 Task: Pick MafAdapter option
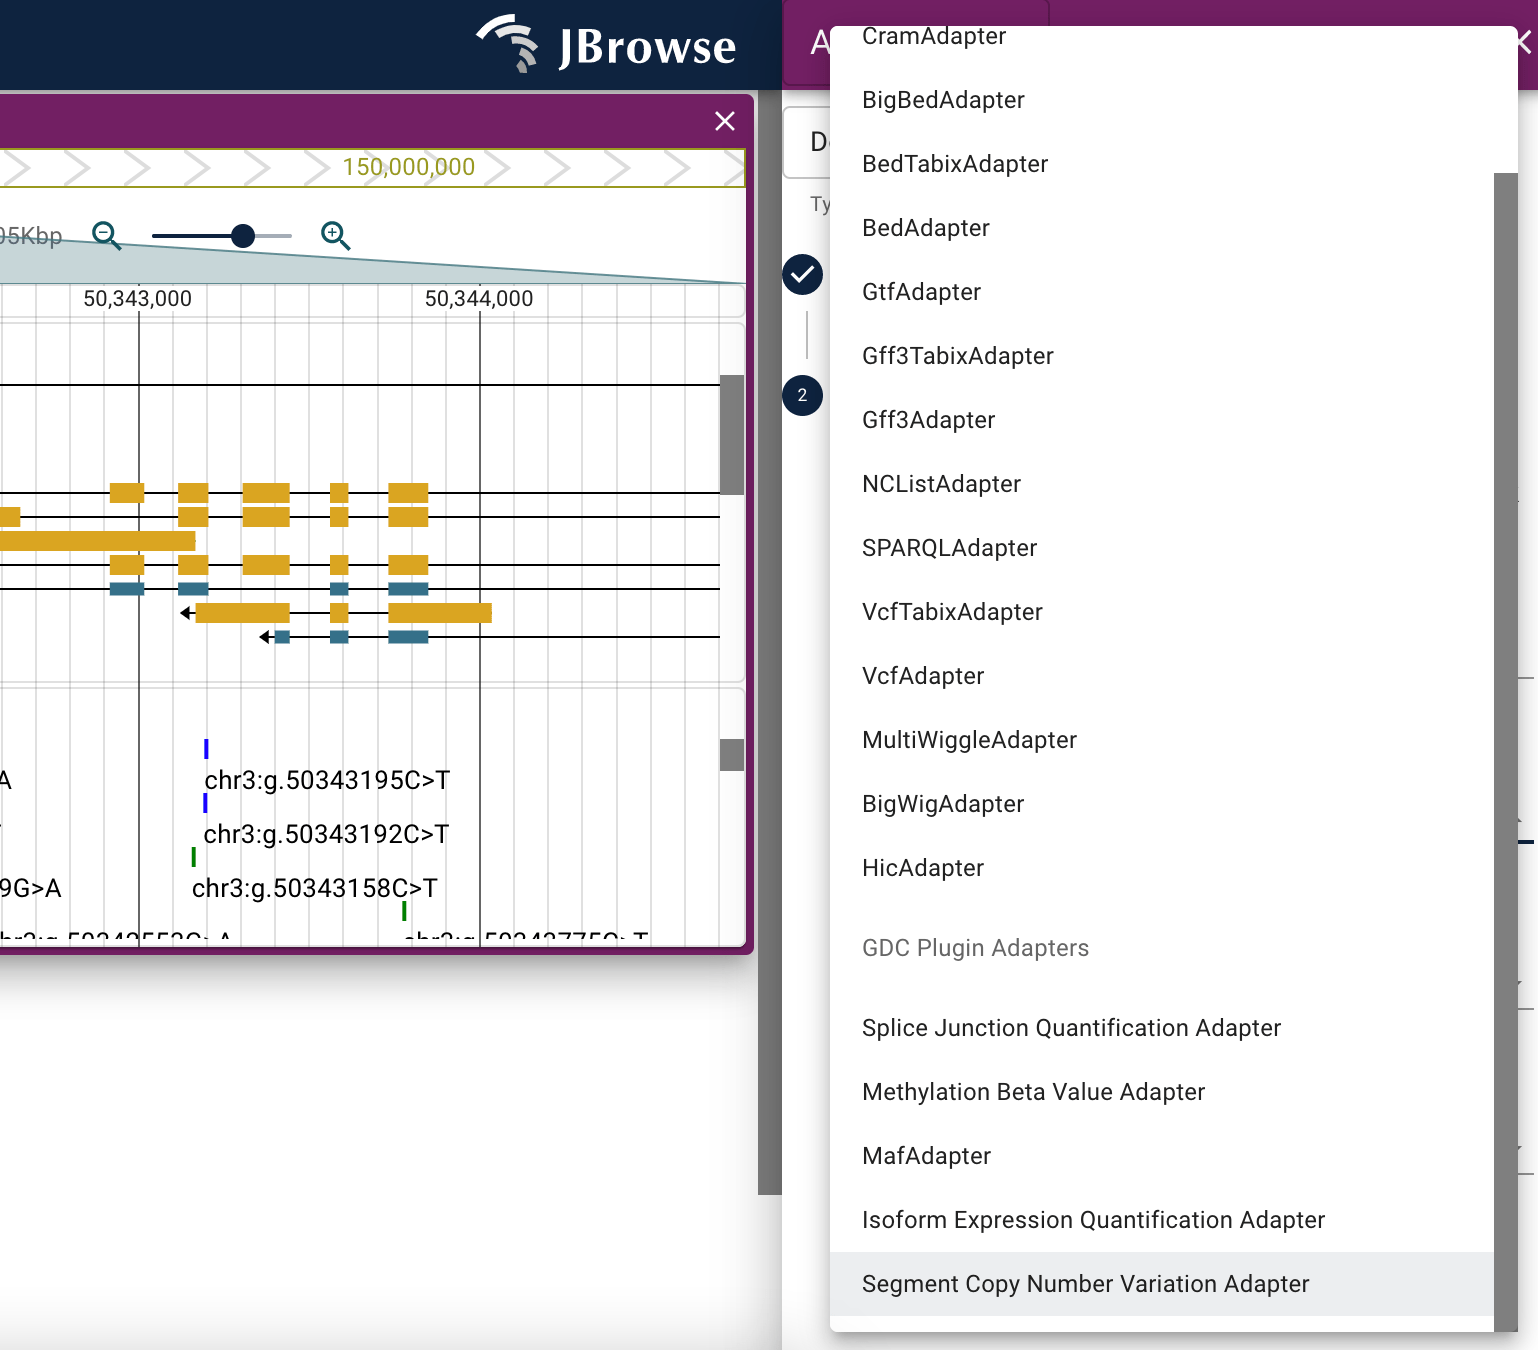pyautogui.click(x=1162, y=1156)
